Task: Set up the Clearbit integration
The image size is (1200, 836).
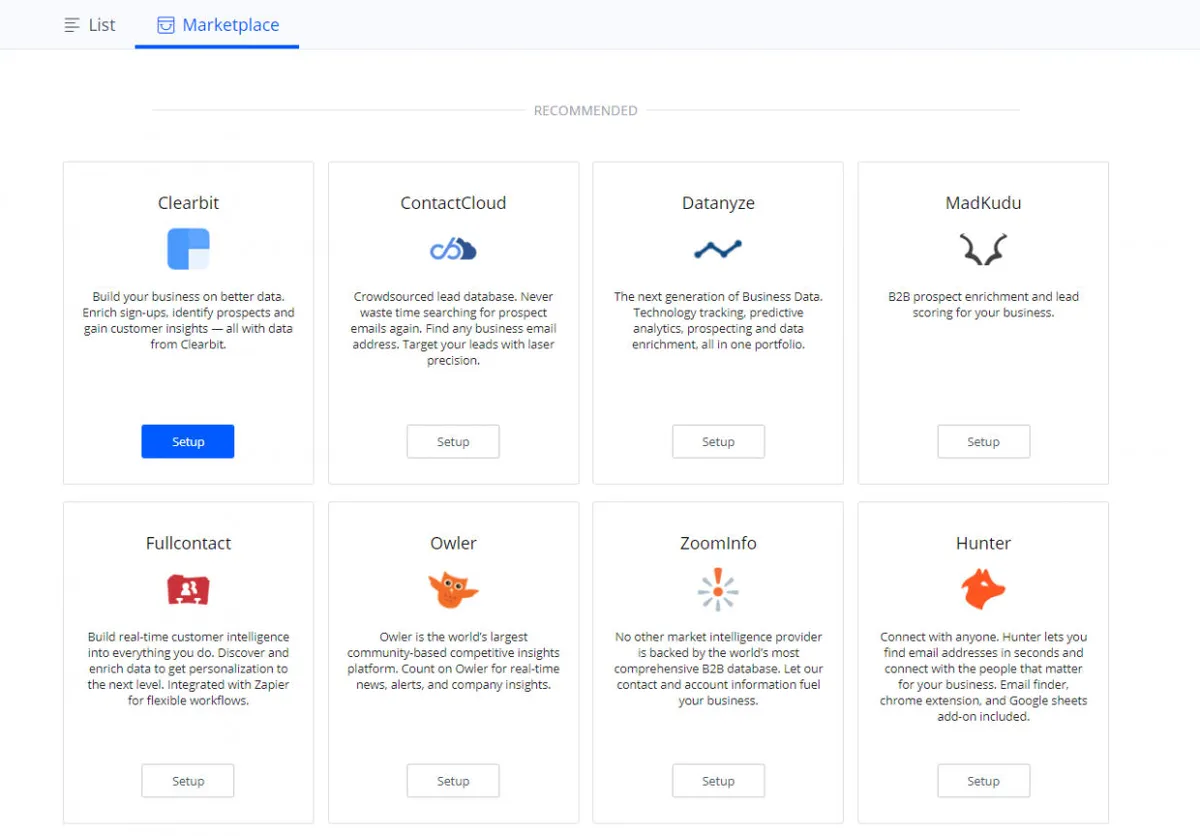Action: pyautogui.click(x=188, y=442)
